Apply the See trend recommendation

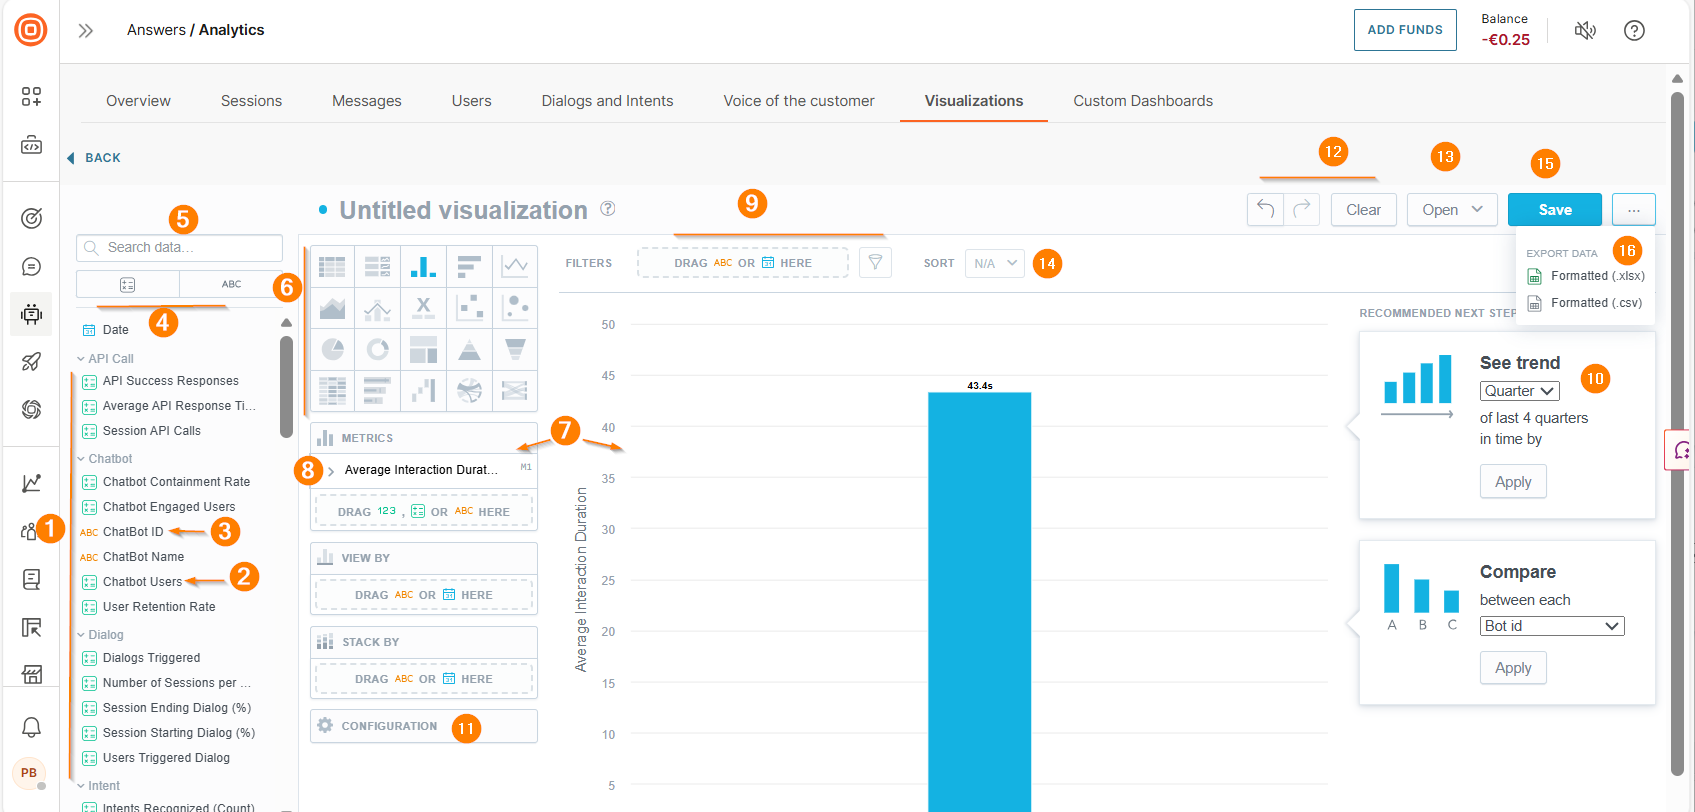pos(1513,482)
